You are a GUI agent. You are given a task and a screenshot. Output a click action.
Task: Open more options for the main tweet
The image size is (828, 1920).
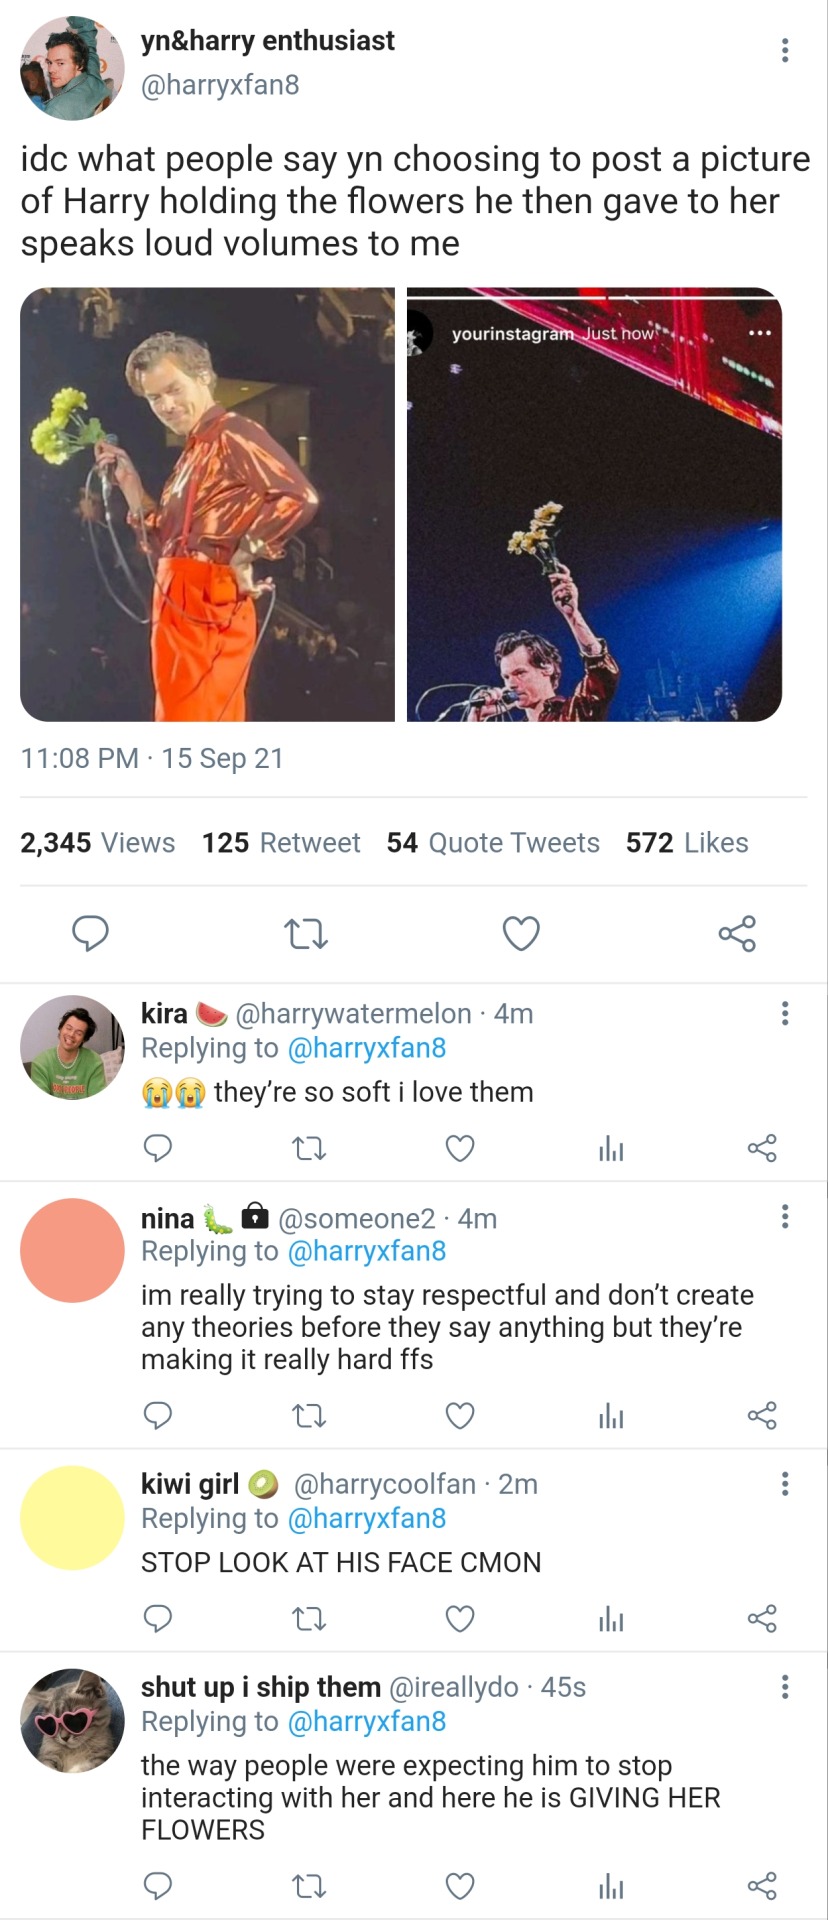click(785, 50)
